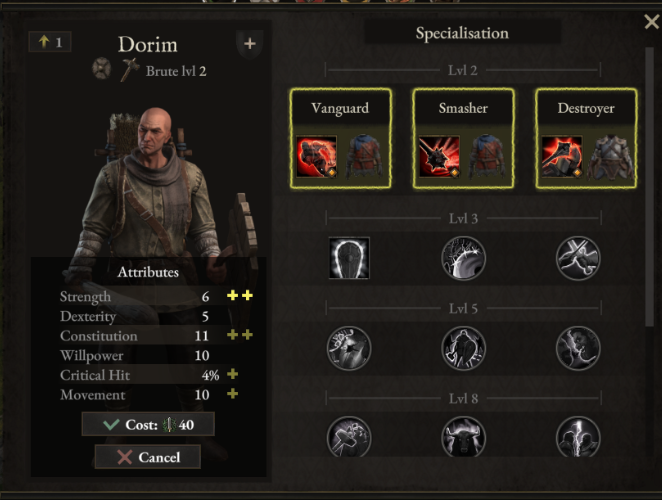Click the plus shield next to Dorim
Viewport: 662px width, 500px height.
tap(250, 44)
